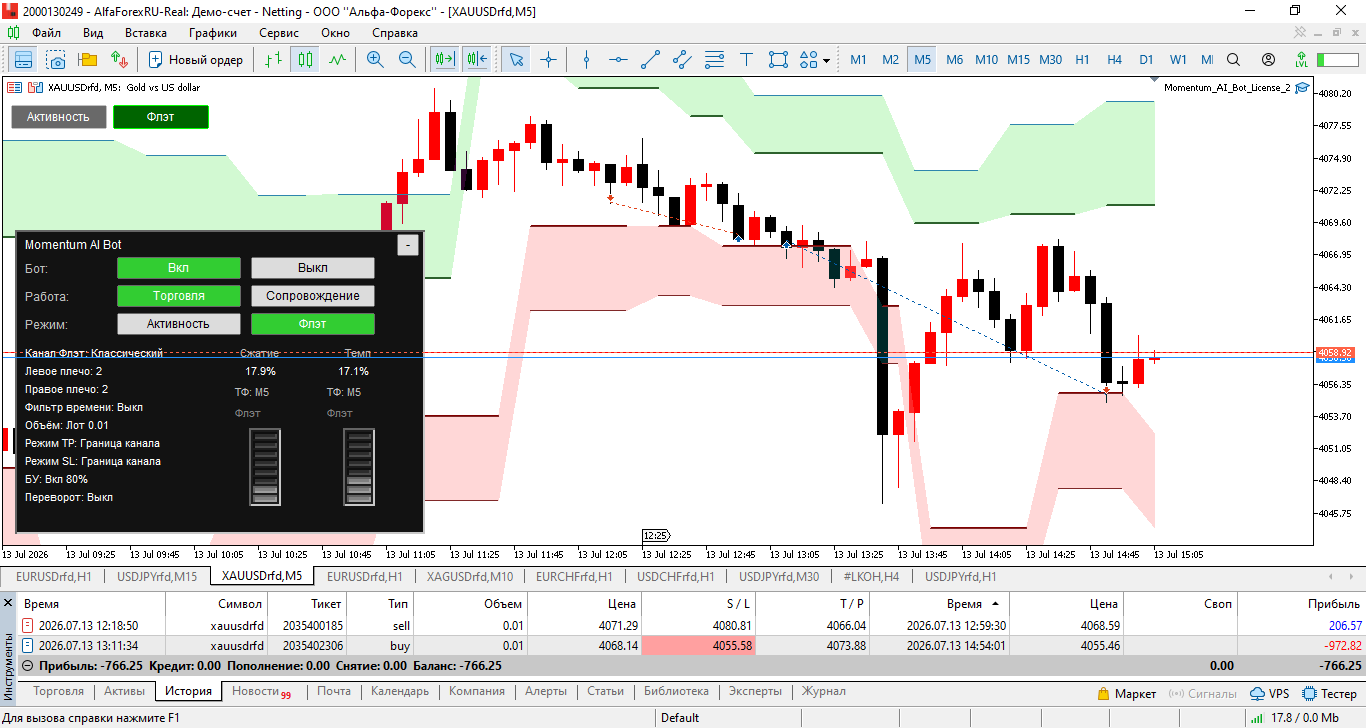Select the text label tool
The width and height of the screenshot is (1366, 728).
click(747, 60)
